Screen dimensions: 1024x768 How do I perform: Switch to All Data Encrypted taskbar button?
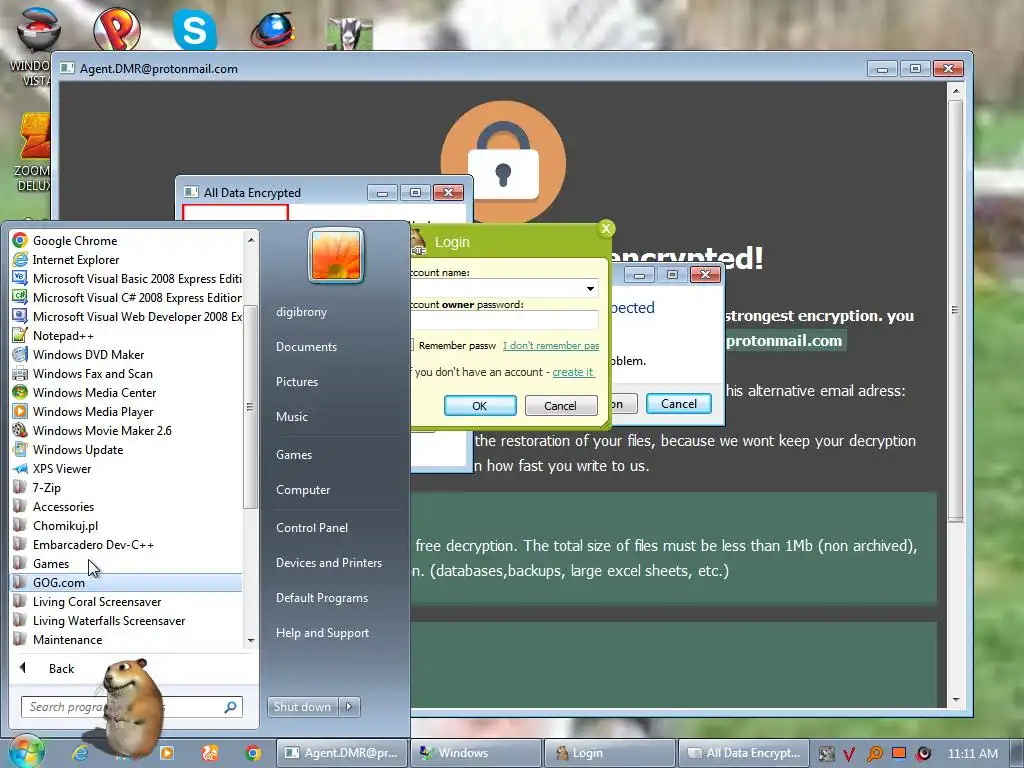(743, 753)
